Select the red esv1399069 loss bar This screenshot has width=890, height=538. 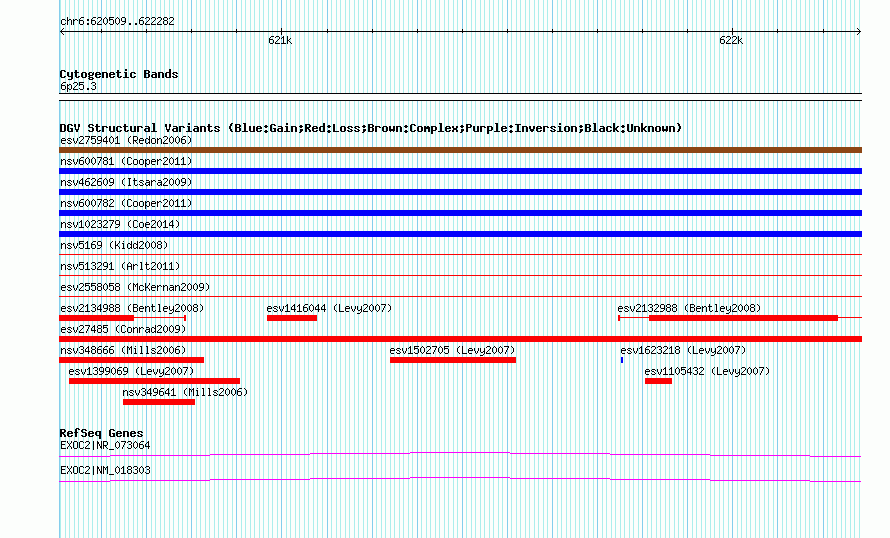tap(154, 381)
